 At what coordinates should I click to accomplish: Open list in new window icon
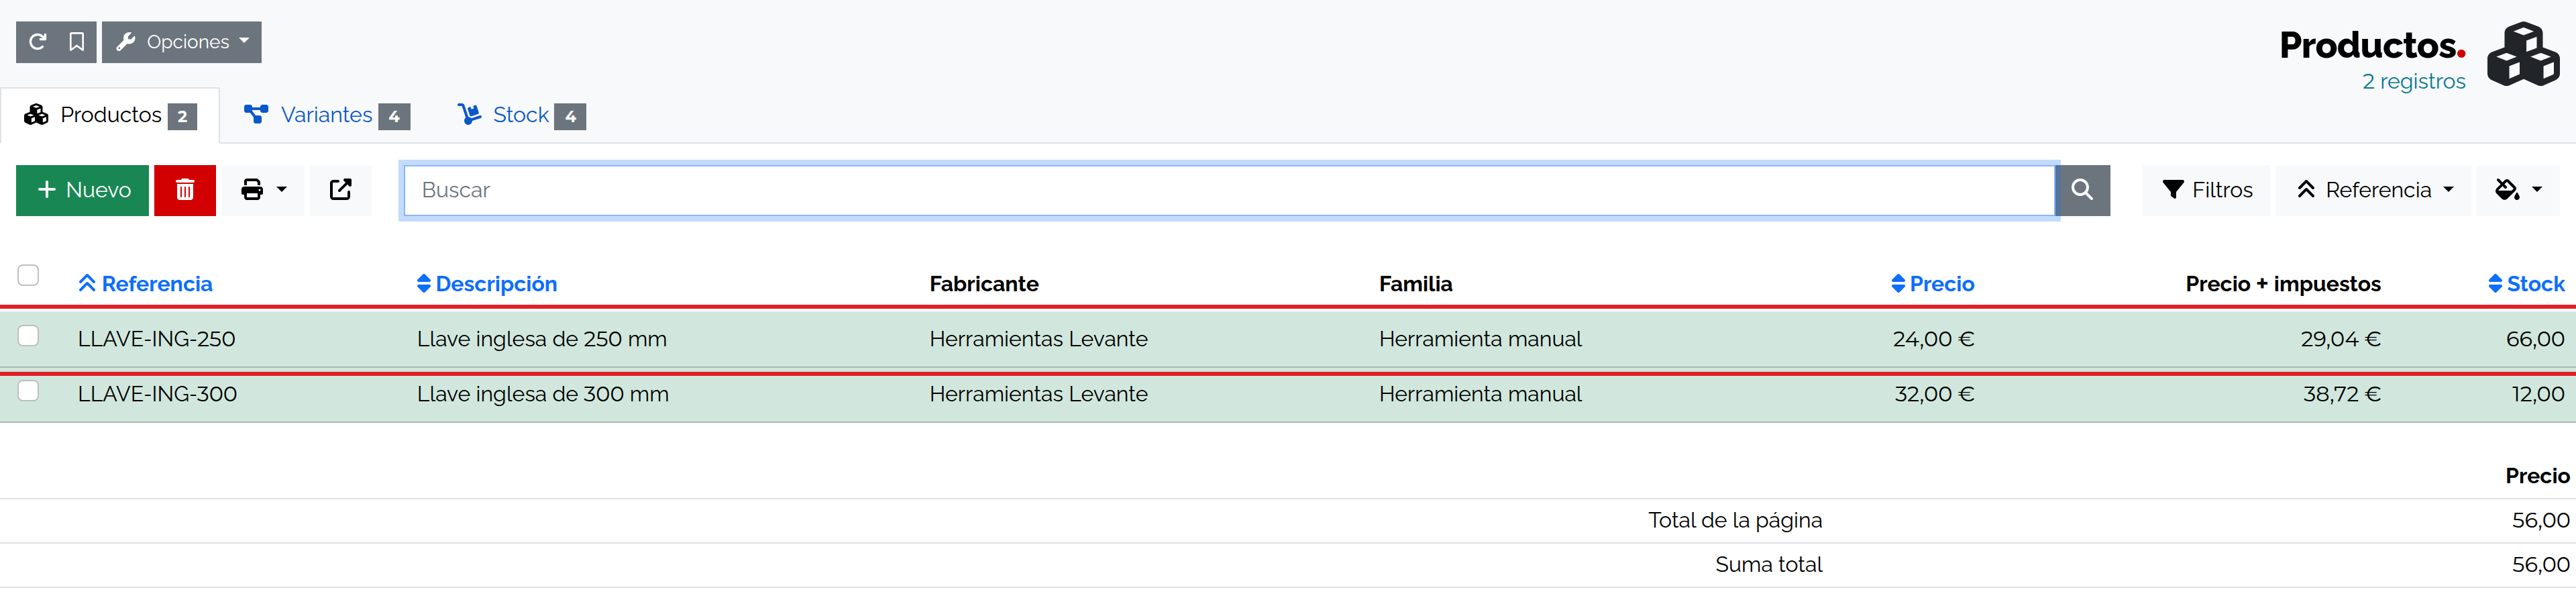[341, 190]
